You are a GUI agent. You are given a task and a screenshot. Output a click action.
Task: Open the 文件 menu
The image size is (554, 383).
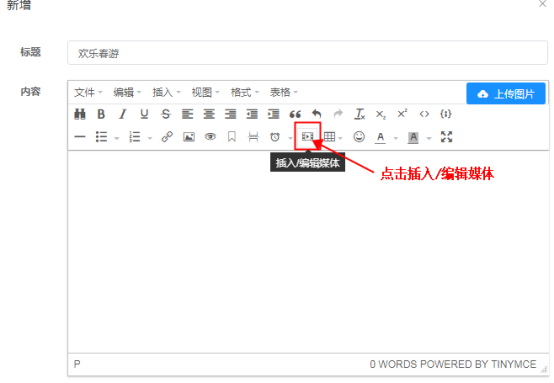click(88, 93)
